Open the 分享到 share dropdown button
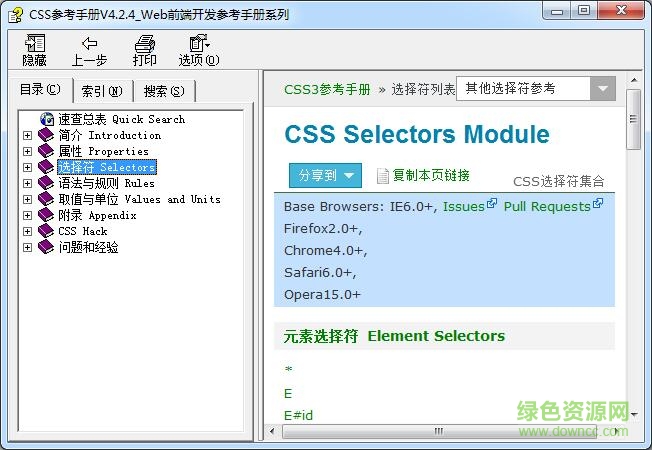Screen dimensions: 652x450 [325, 176]
